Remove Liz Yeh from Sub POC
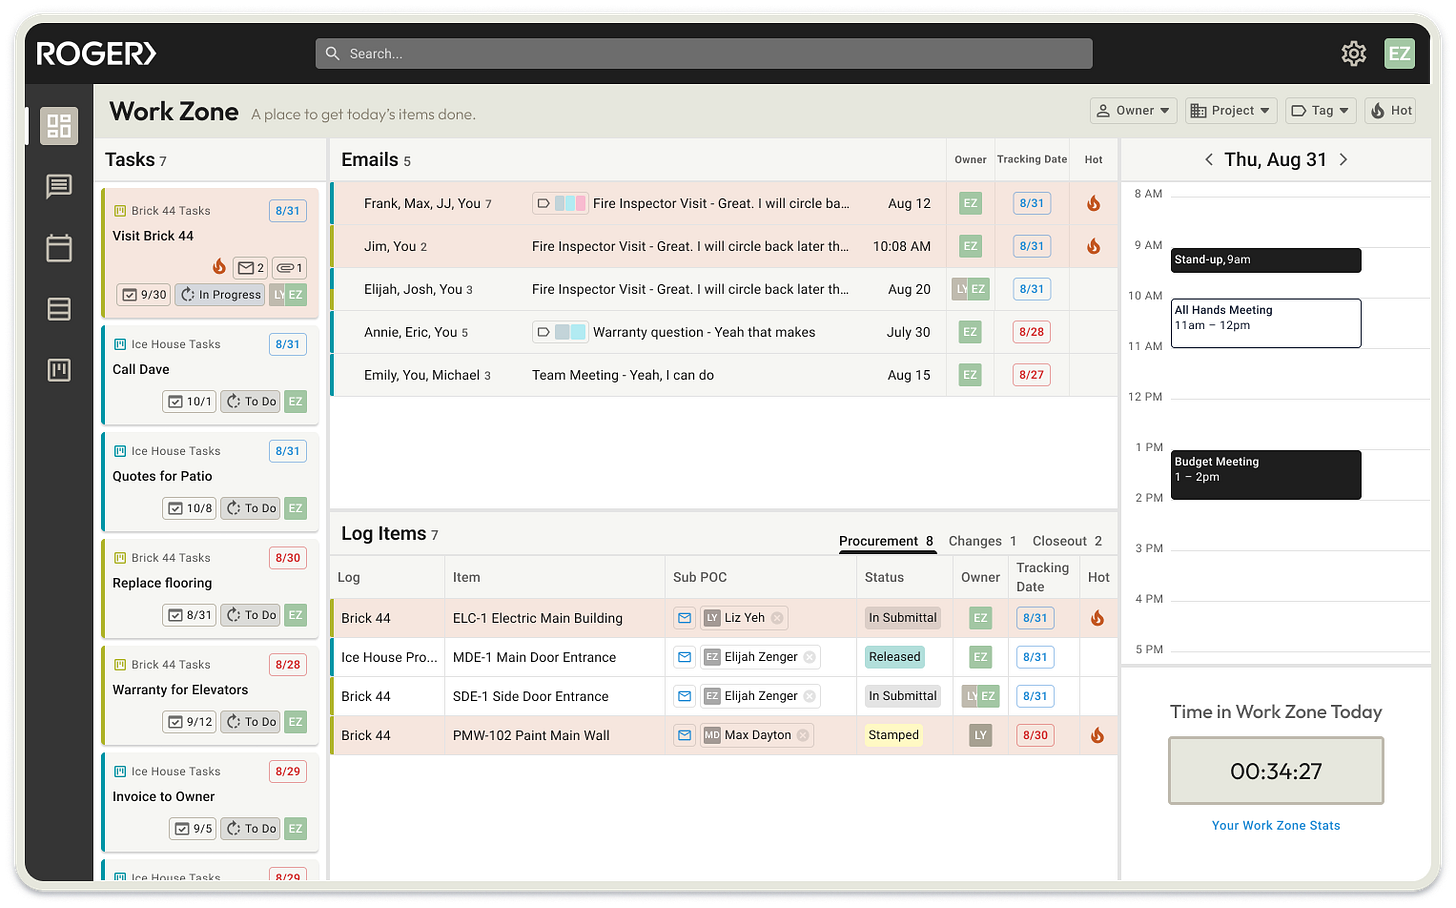This screenshot has height=908, width=1456. 777,618
